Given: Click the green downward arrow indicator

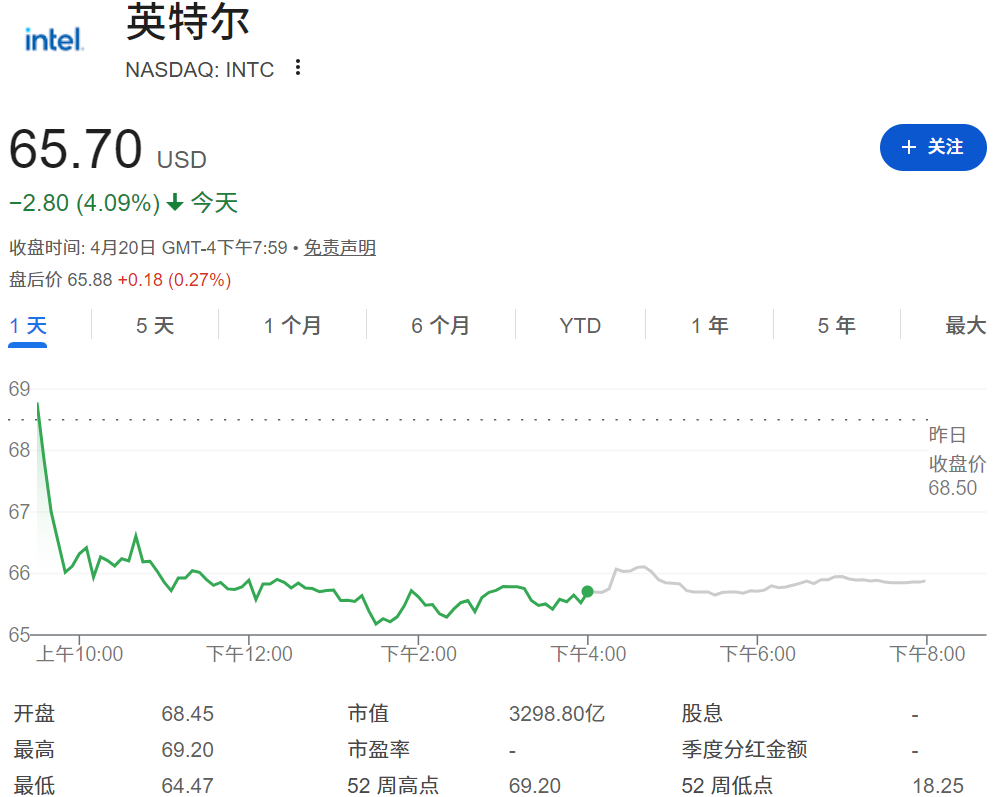Looking at the screenshot, I should pyautogui.click(x=176, y=202).
